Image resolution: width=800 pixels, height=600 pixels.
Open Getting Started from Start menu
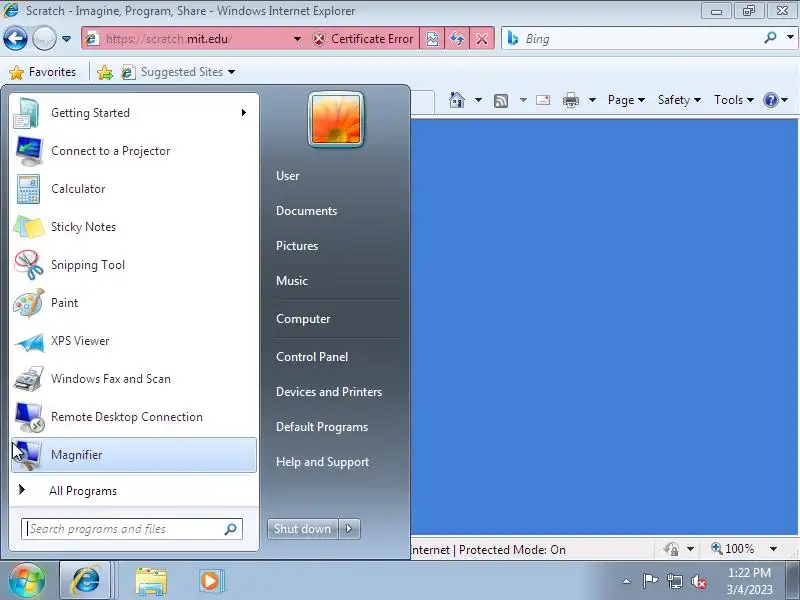[x=133, y=113]
